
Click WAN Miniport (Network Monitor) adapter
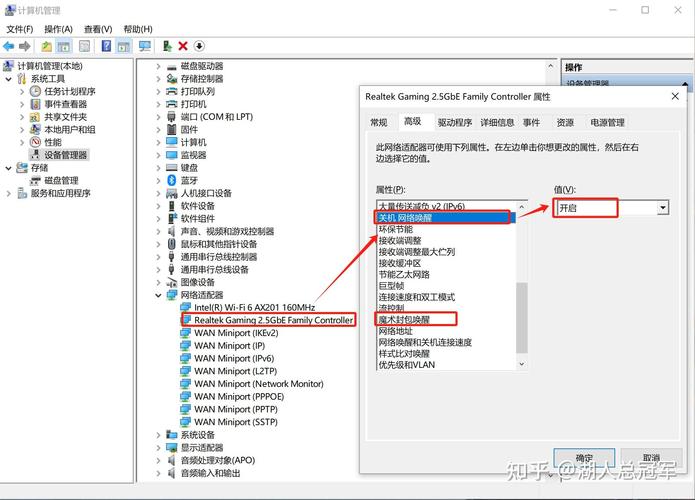click(258, 384)
